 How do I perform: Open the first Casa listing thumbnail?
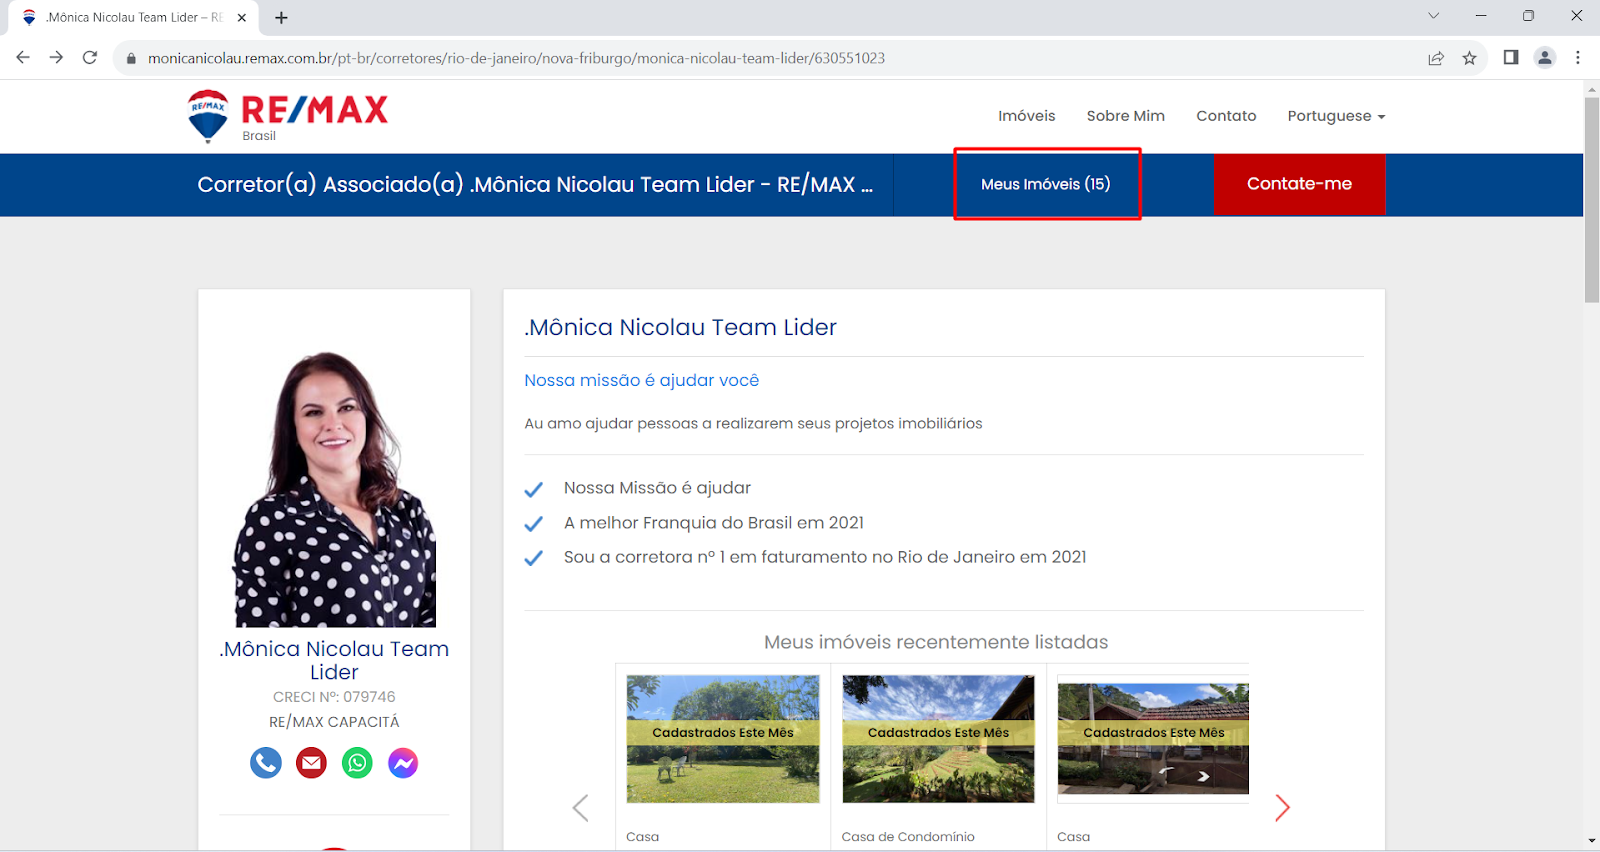coord(723,739)
